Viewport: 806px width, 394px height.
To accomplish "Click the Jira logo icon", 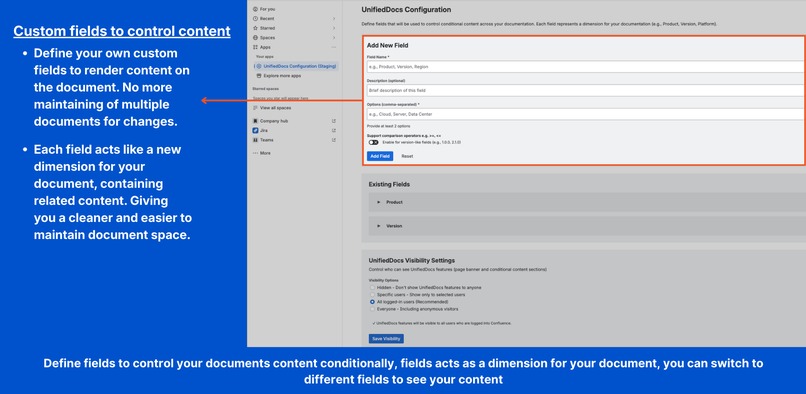I will coord(255,131).
